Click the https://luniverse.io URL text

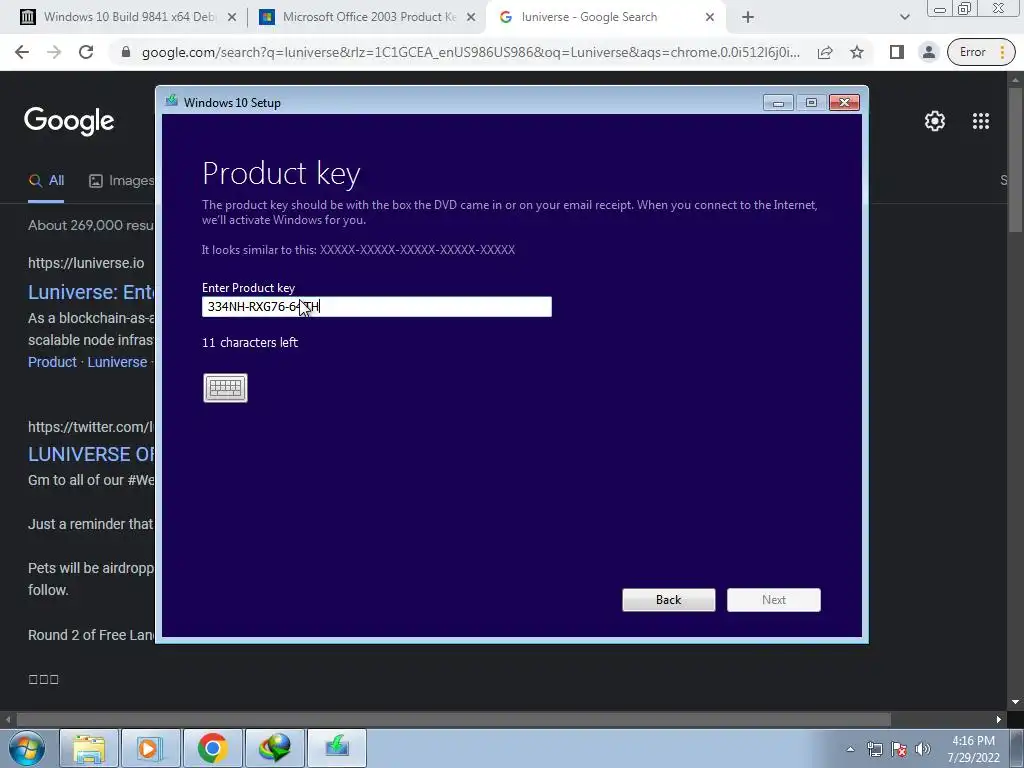(86, 263)
